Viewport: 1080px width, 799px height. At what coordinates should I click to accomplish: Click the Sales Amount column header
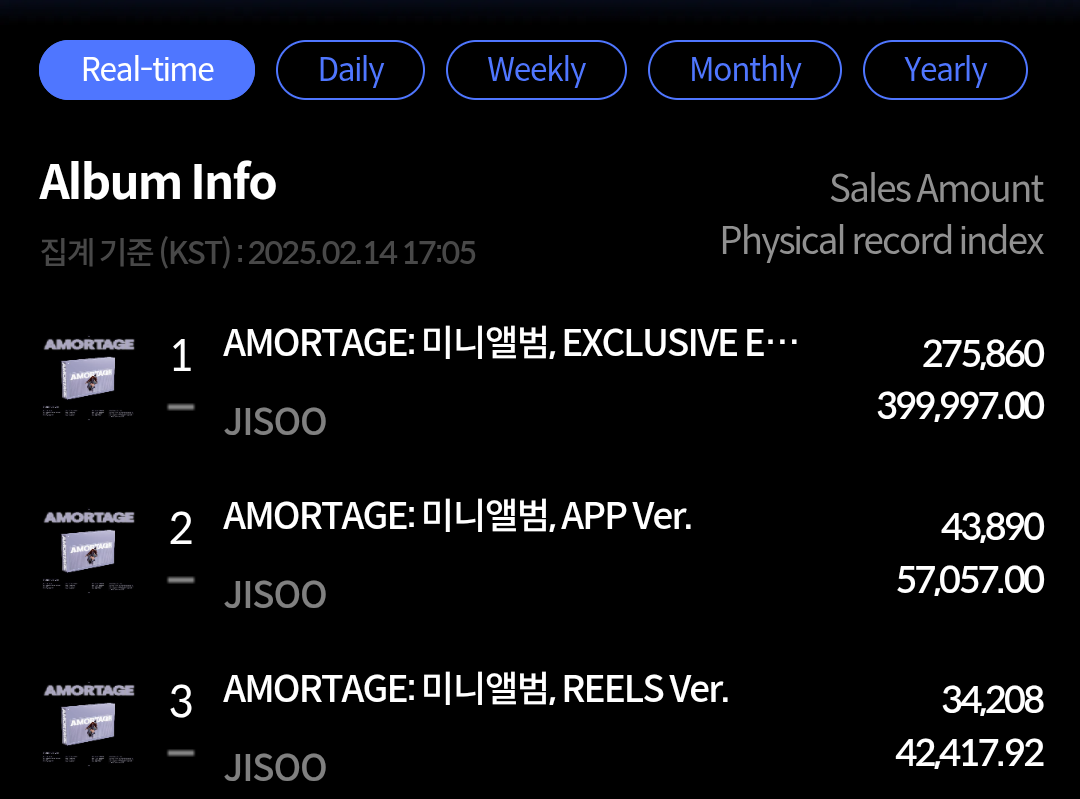(x=936, y=189)
